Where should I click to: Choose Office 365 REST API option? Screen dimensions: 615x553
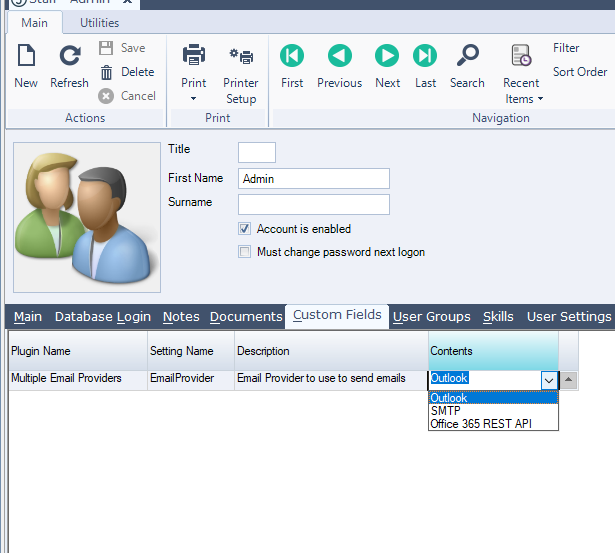493,424
